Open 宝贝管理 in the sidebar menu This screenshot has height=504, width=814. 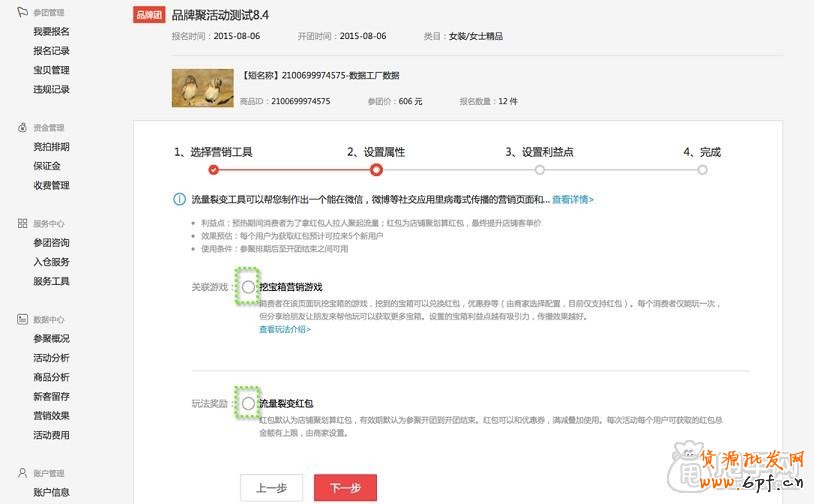coord(51,70)
